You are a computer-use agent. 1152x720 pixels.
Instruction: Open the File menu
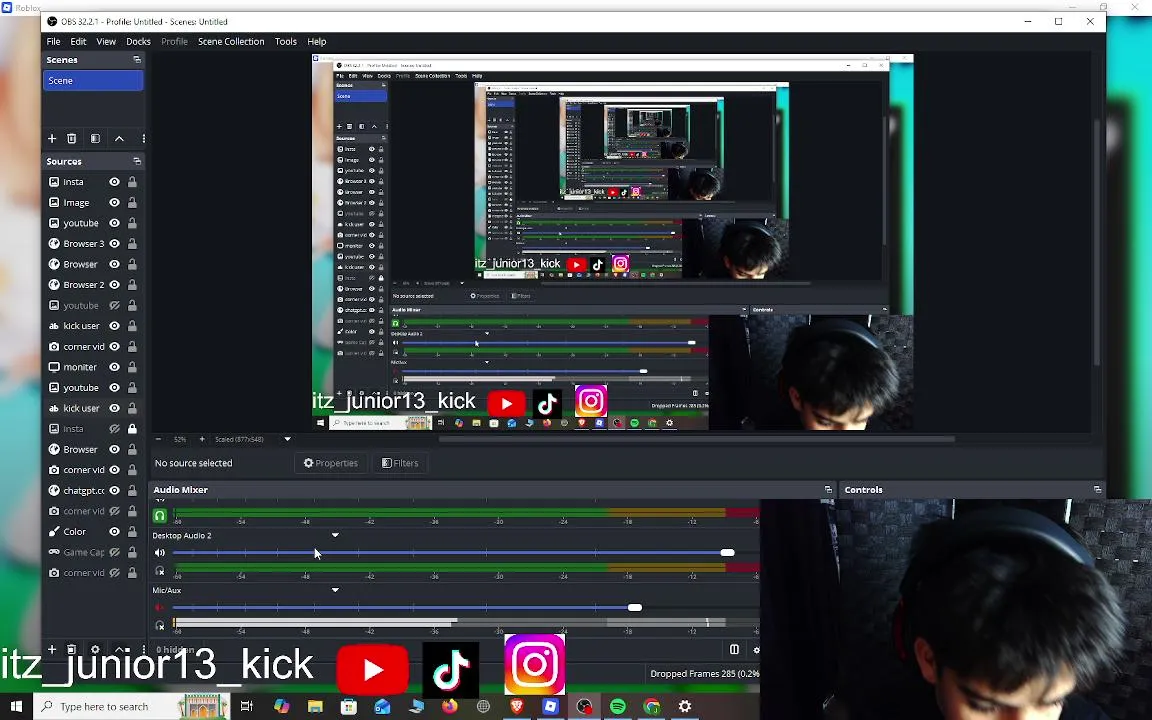(x=54, y=41)
